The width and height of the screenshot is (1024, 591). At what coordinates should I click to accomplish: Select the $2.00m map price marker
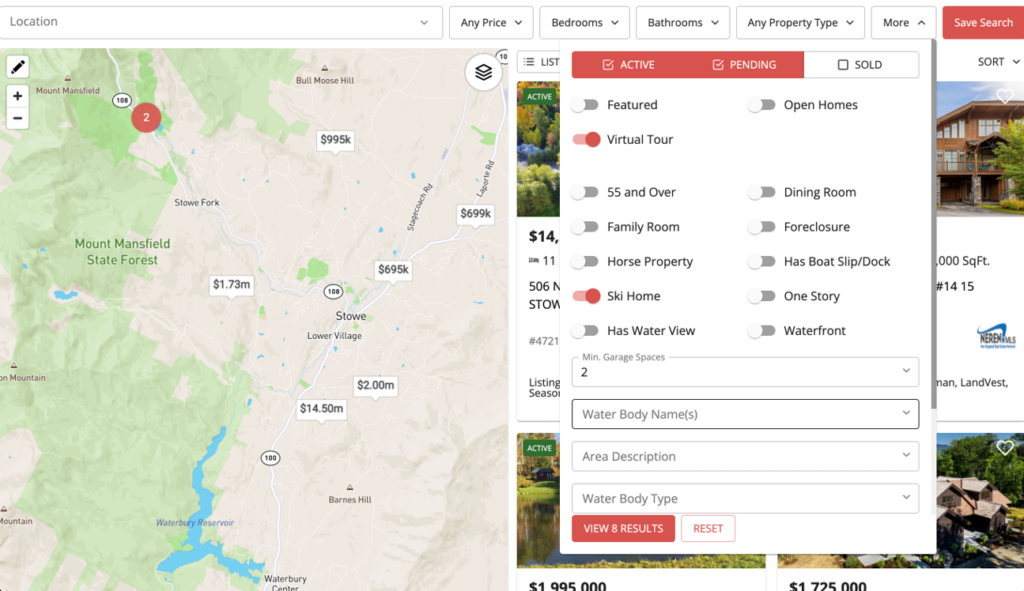[x=376, y=385]
